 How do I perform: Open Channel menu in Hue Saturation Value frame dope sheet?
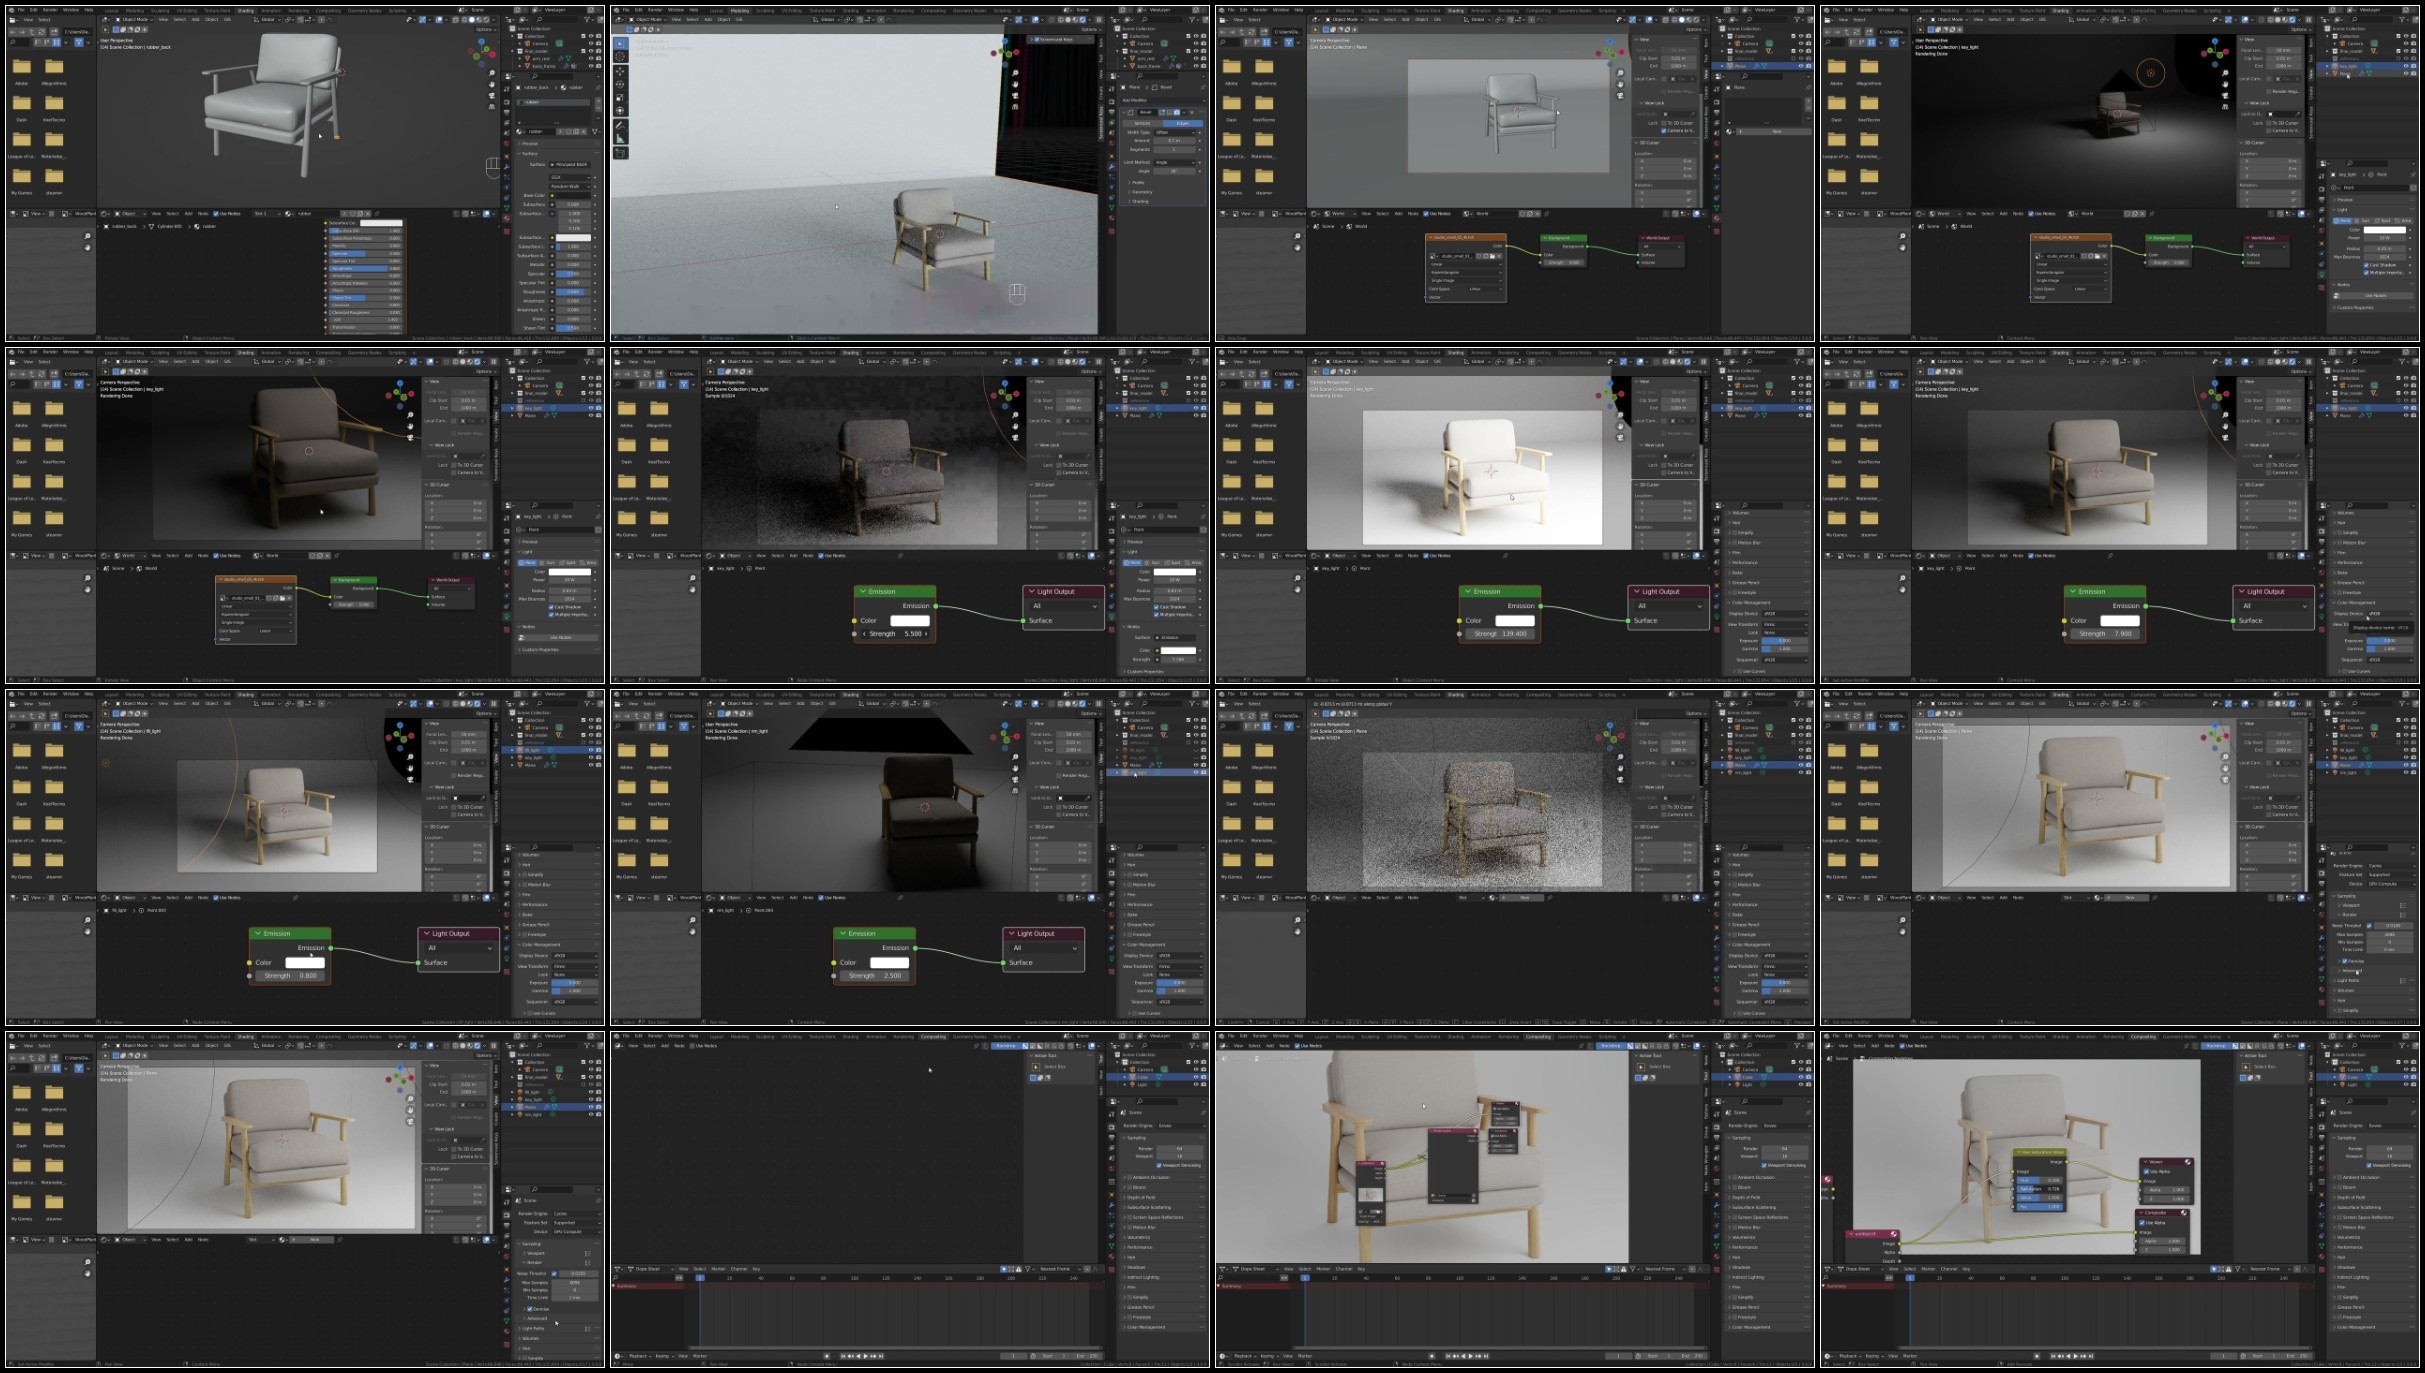1949,1269
